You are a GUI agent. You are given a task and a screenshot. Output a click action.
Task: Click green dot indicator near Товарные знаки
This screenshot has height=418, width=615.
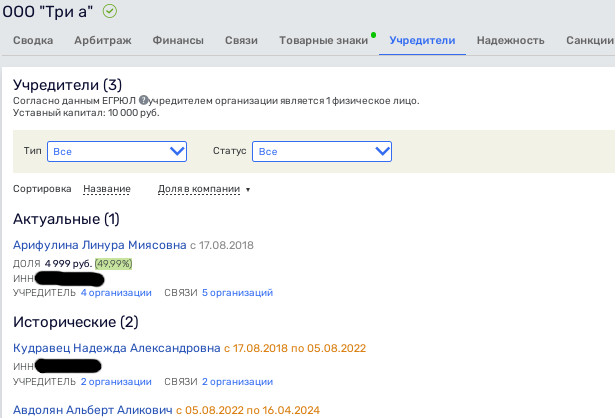tap(373, 35)
